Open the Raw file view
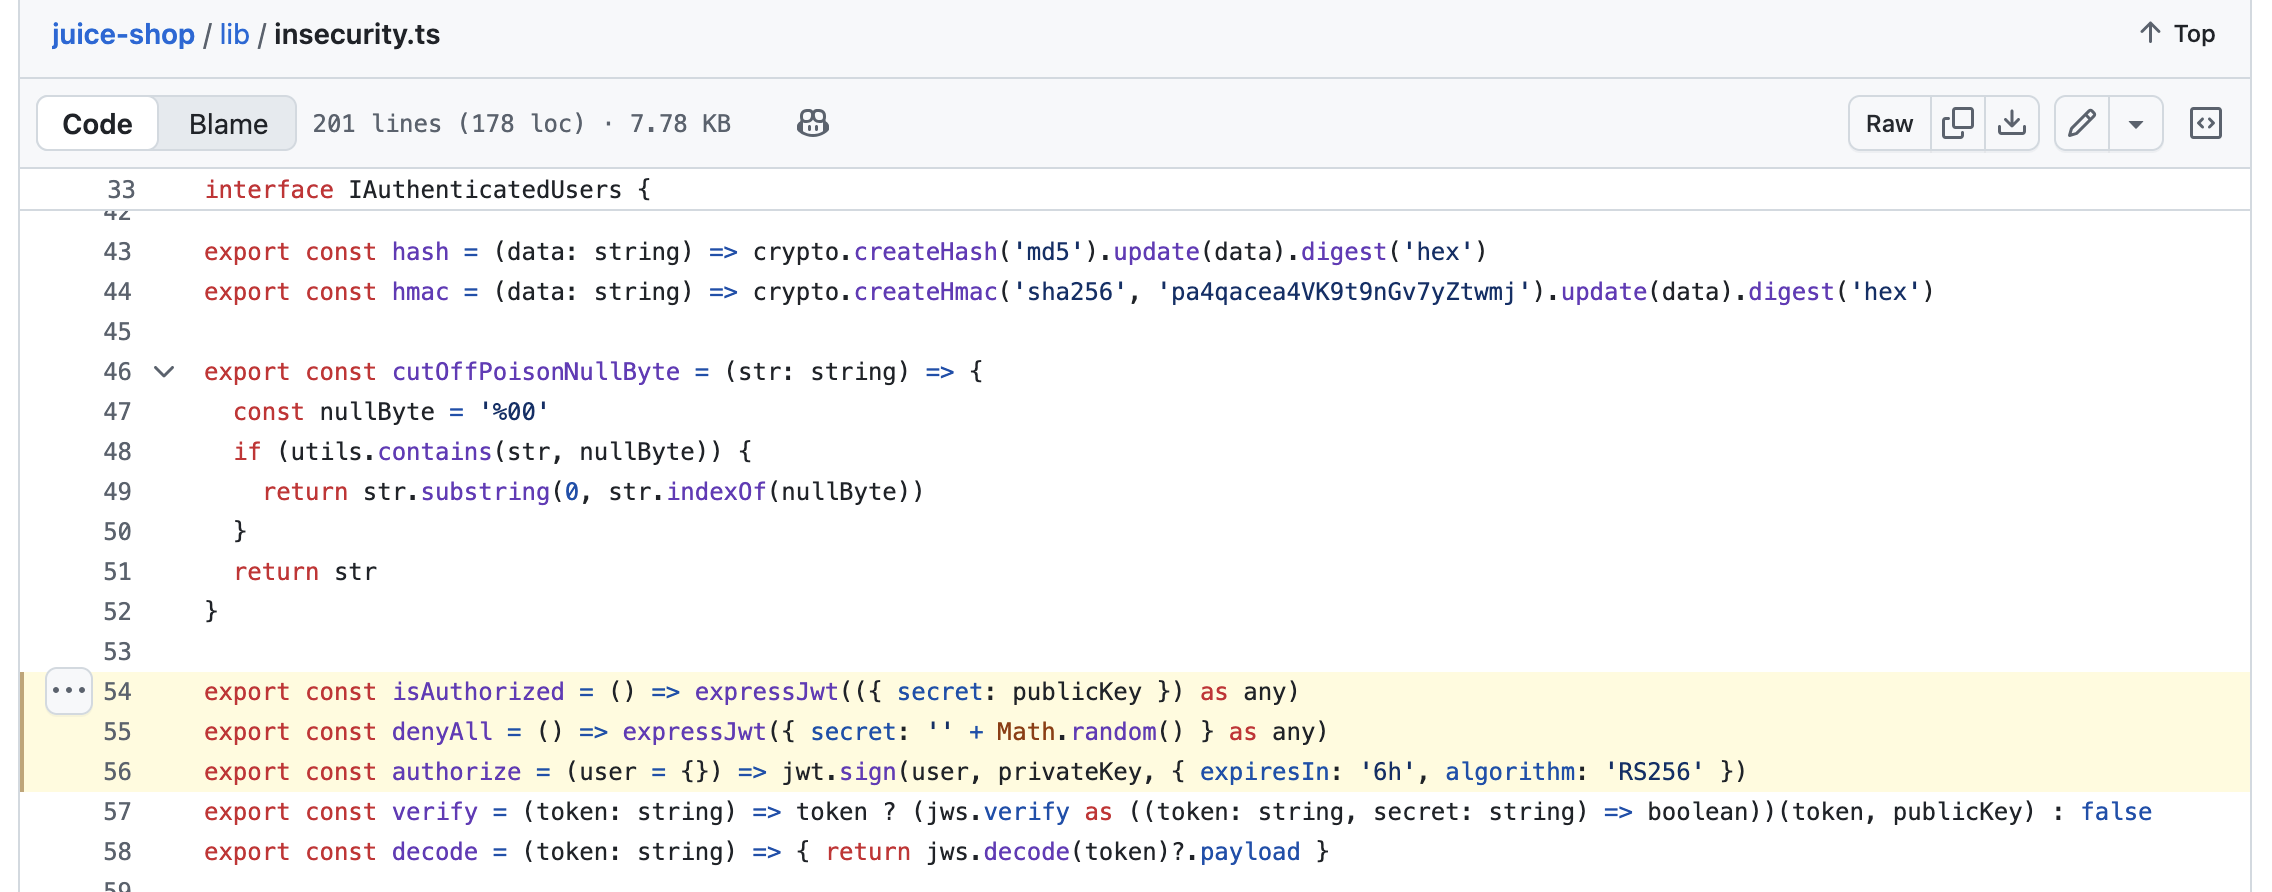Viewport: 2272px width, 892px height. coord(1889,124)
